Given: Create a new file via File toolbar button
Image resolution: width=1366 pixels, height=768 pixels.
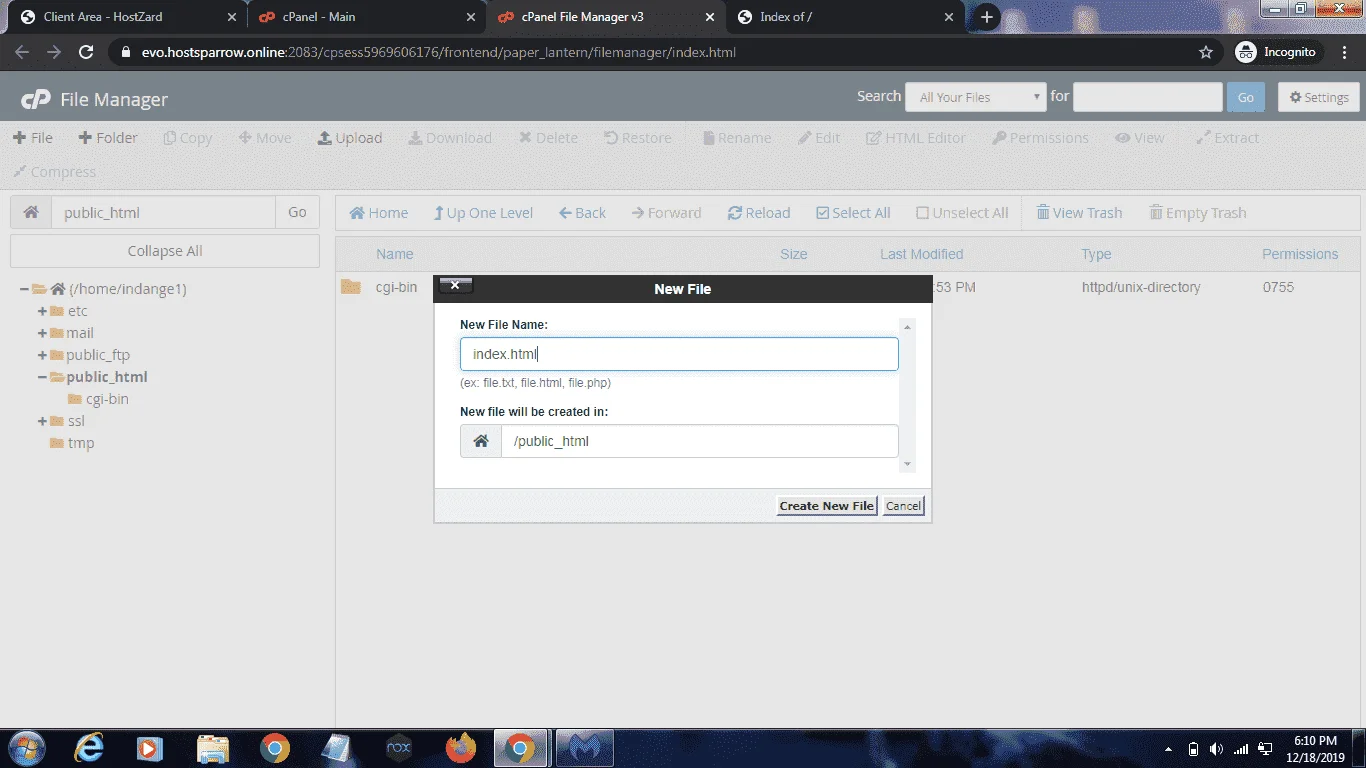Looking at the screenshot, I should [33, 138].
